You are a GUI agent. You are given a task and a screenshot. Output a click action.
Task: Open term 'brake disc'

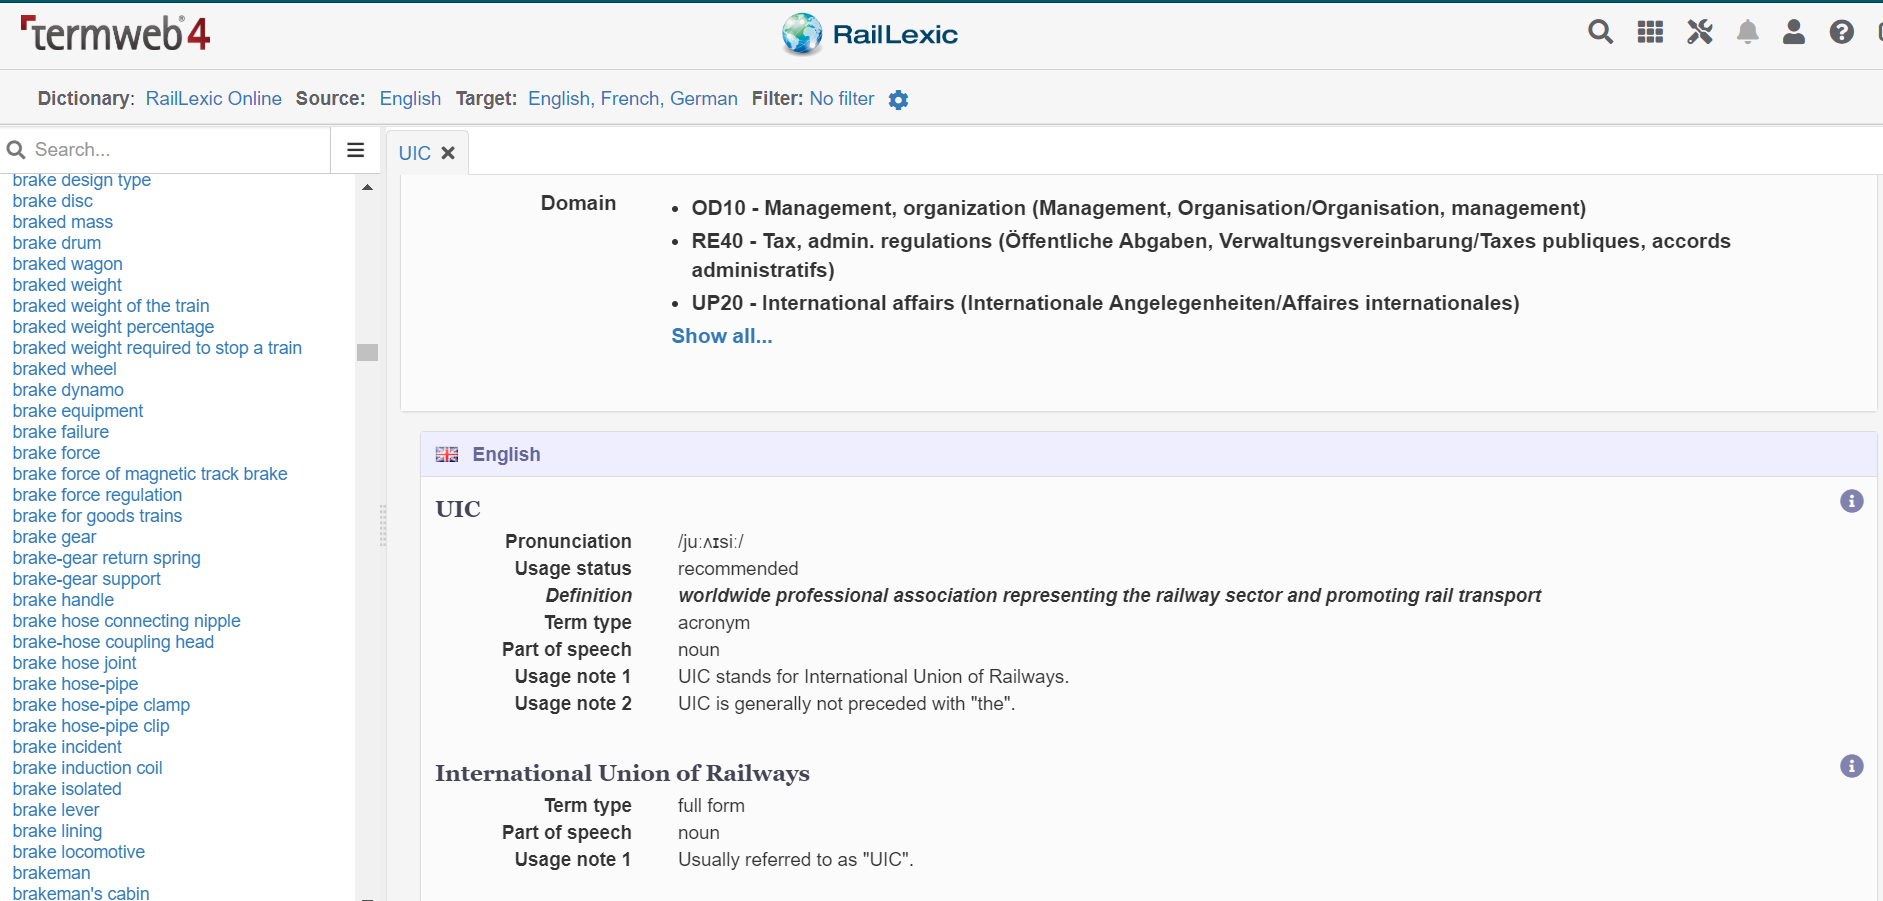coord(53,201)
